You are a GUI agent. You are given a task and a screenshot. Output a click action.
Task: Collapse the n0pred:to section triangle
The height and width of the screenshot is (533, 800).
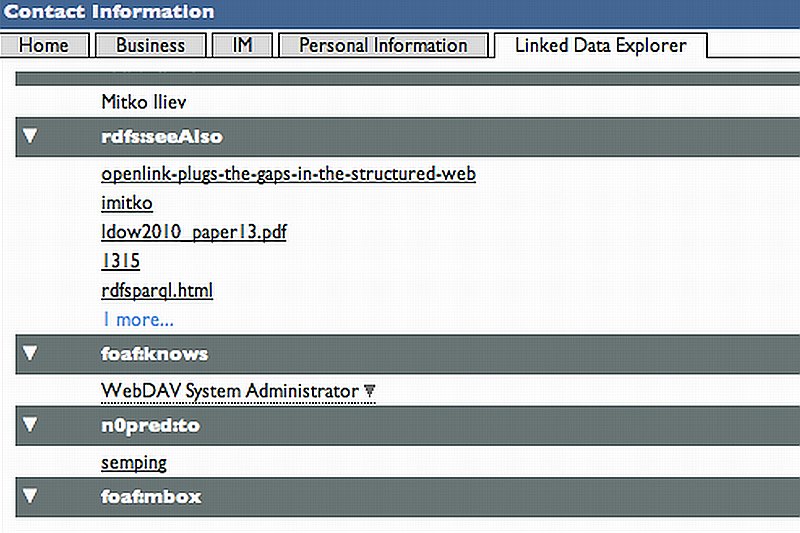click(x=30, y=425)
